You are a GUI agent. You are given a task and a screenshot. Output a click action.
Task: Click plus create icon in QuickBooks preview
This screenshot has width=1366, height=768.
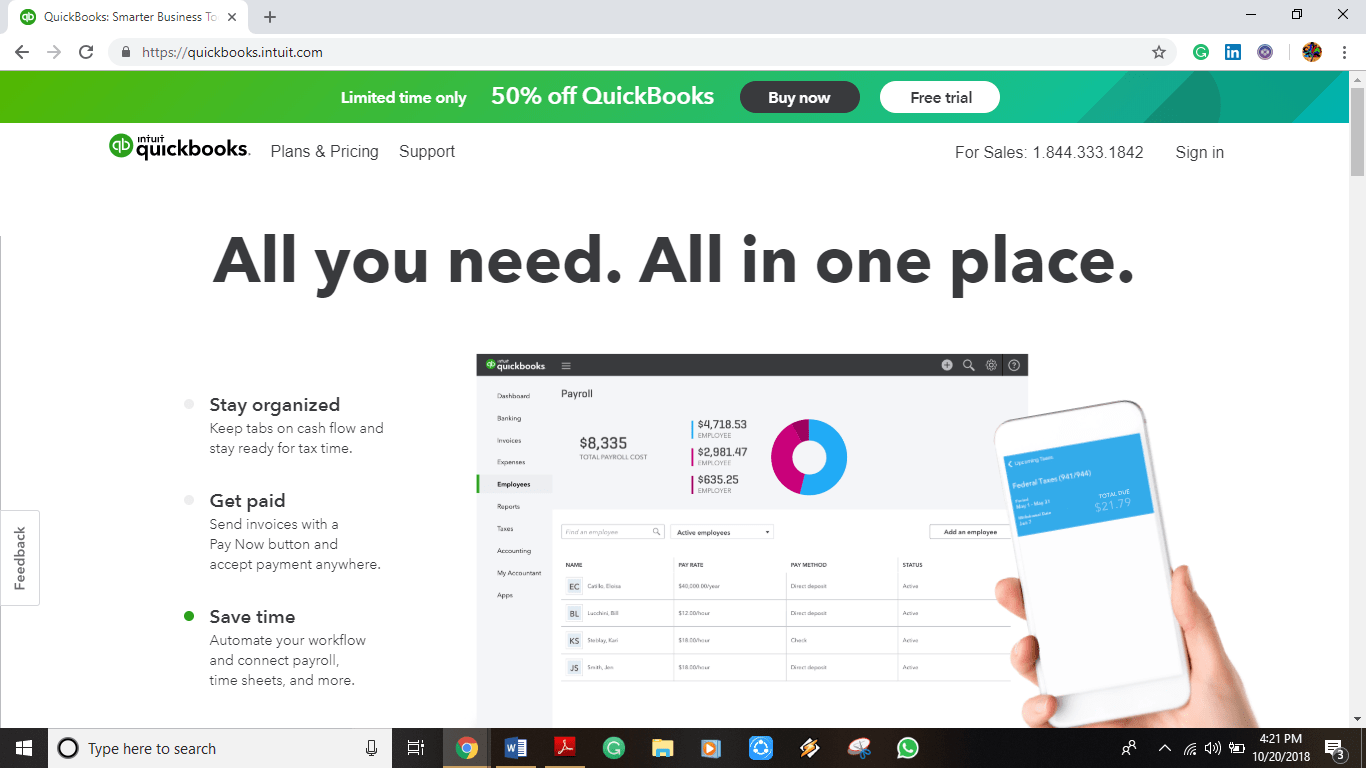[x=947, y=365]
